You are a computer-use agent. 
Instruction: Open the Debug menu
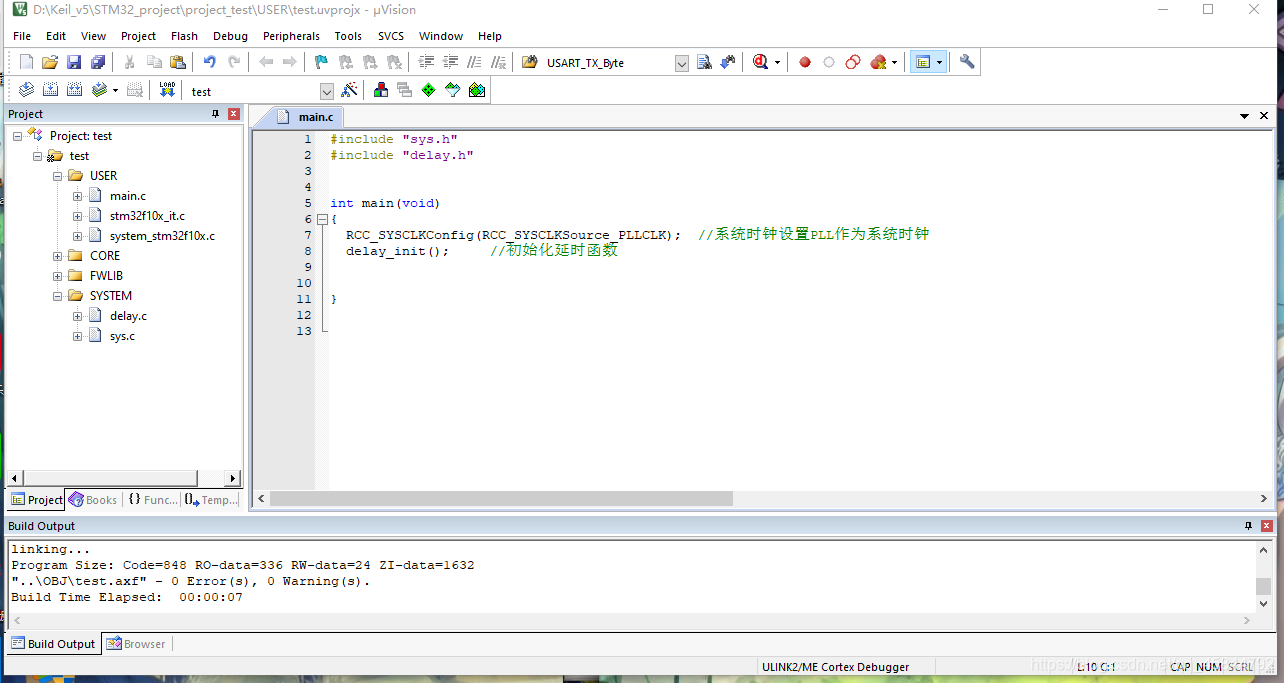tap(230, 36)
